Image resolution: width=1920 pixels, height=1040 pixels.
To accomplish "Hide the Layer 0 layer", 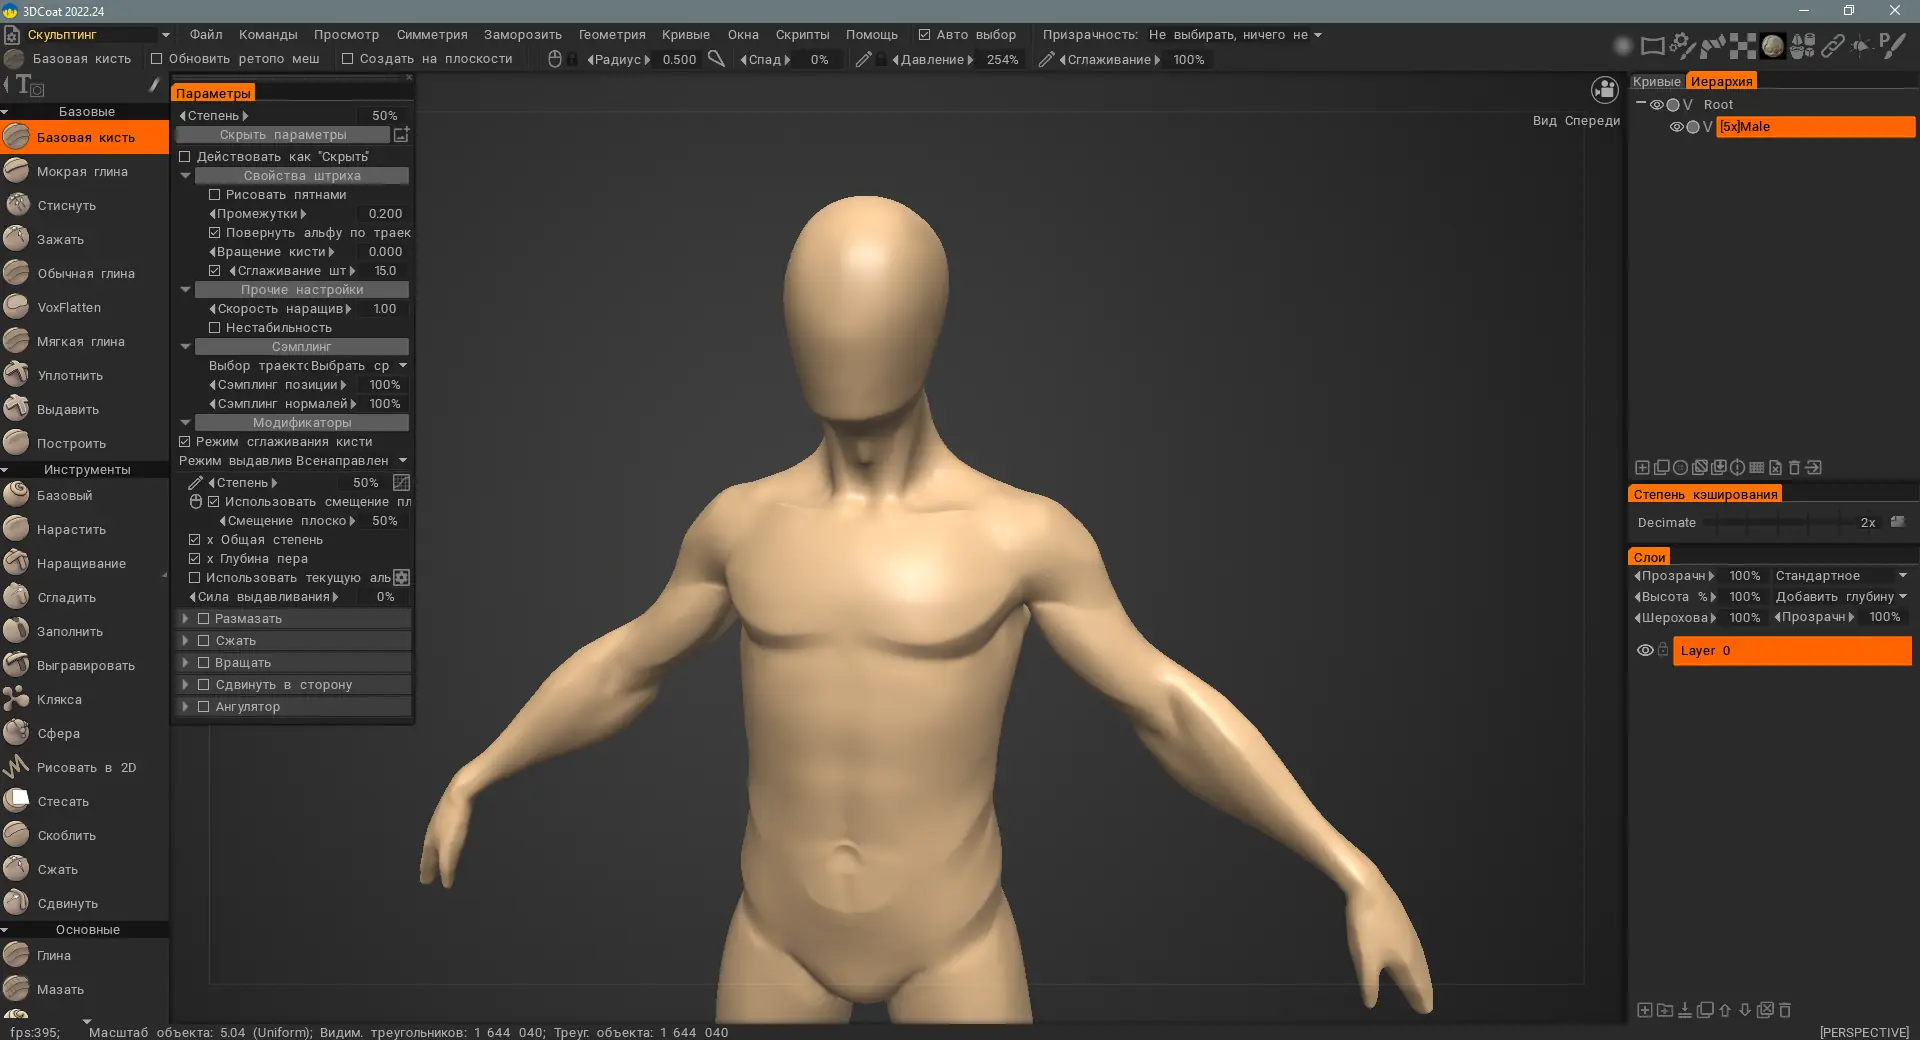I will [1644, 651].
